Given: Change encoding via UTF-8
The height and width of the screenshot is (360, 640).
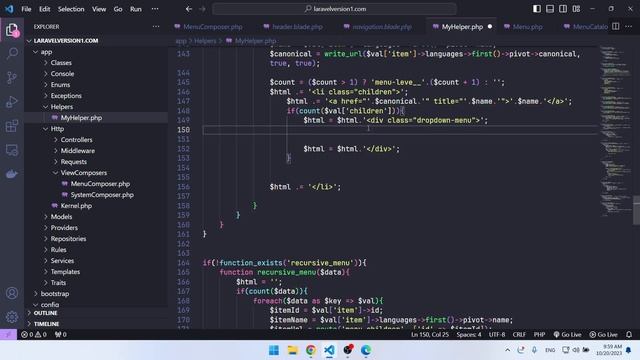Looking at the screenshot, I should point(497,335).
